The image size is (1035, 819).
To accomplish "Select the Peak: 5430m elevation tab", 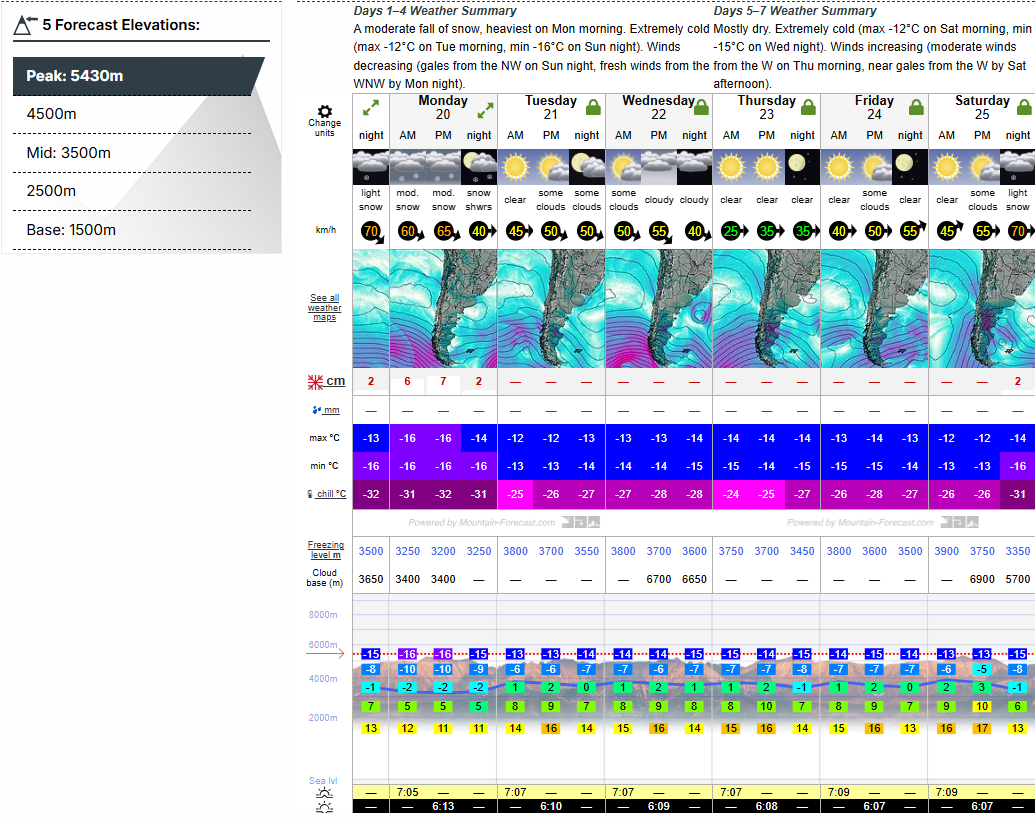I will (x=139, y=76).
